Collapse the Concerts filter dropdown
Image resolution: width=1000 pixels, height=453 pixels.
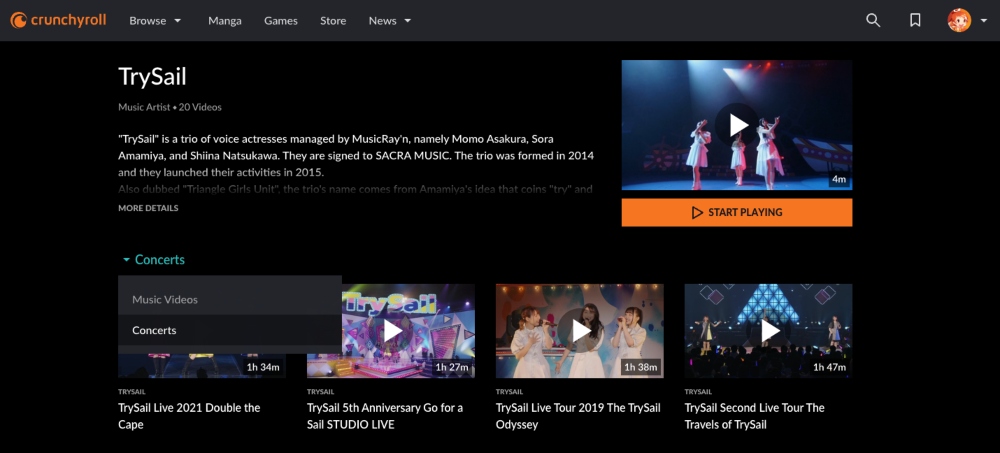[x=153, y=260]
